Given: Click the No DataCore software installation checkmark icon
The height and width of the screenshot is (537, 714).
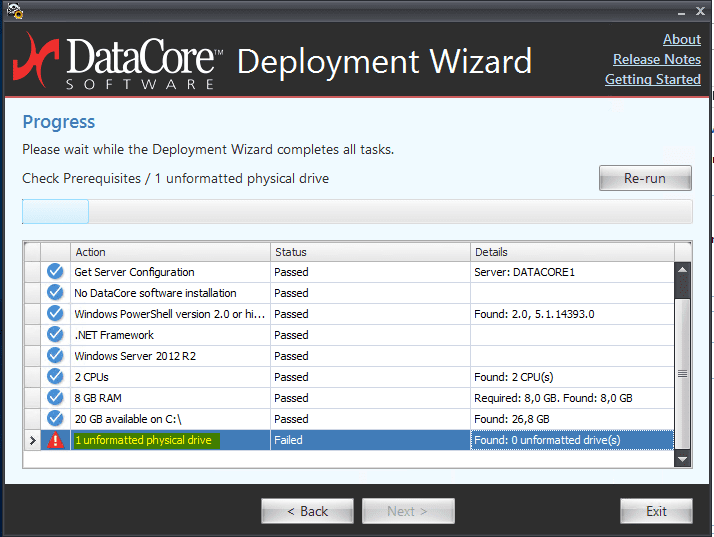Looking at the screenshot, I should click(x=55, y=292).
